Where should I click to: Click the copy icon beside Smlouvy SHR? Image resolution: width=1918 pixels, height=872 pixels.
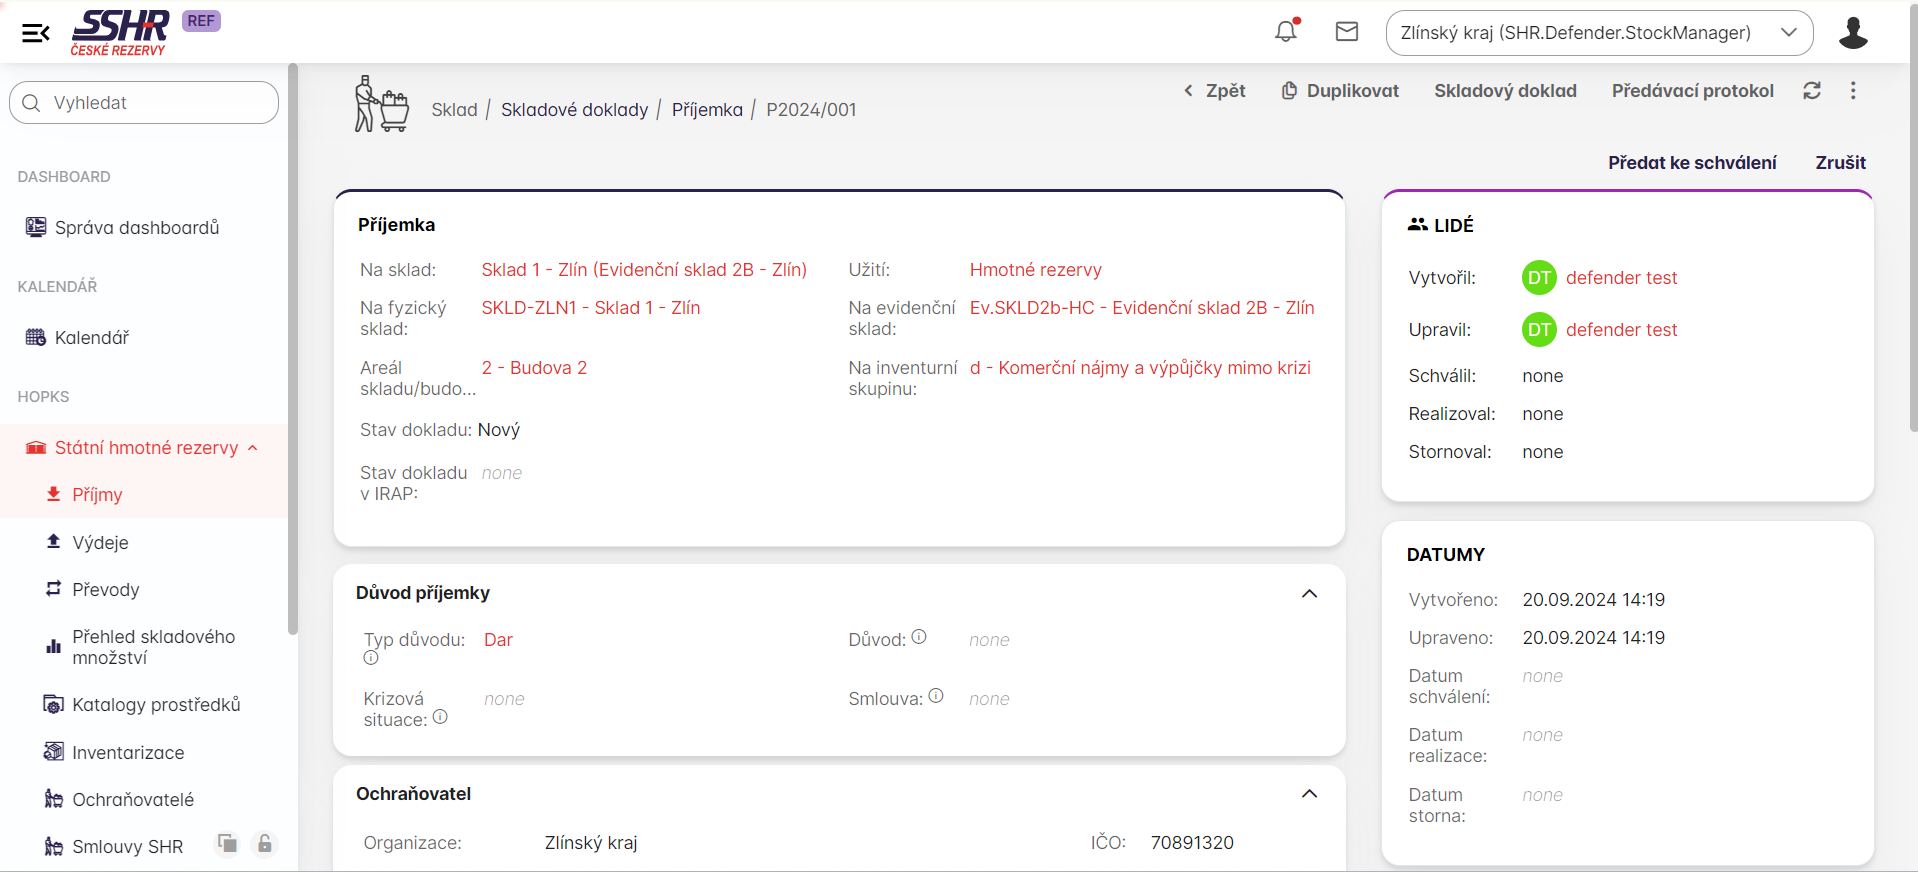[x=228, y=844]
